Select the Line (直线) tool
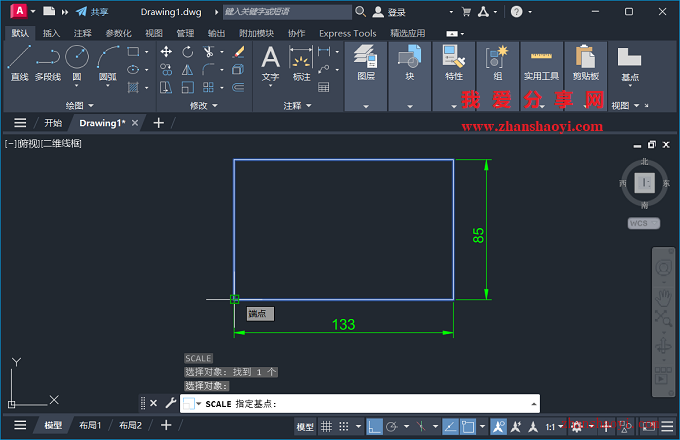 click(x=19, y=63)
